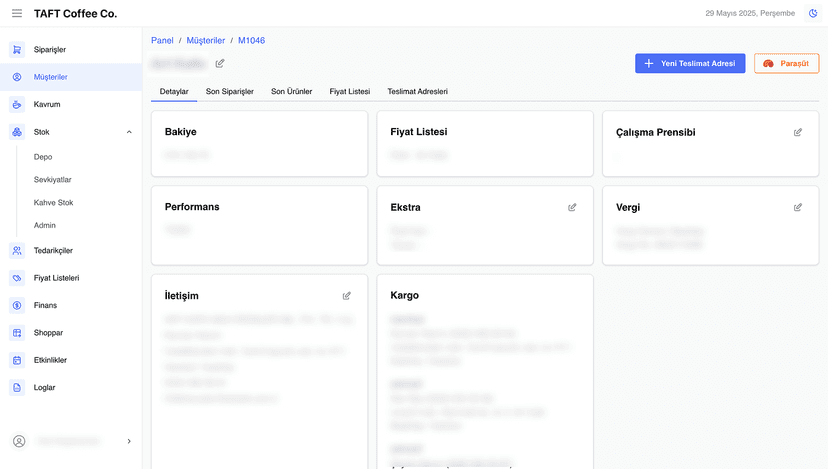The width and height of the screenshot is (828, 469).
Task: Open Loglar in the sidebar
Action: (x=71, y=388)
